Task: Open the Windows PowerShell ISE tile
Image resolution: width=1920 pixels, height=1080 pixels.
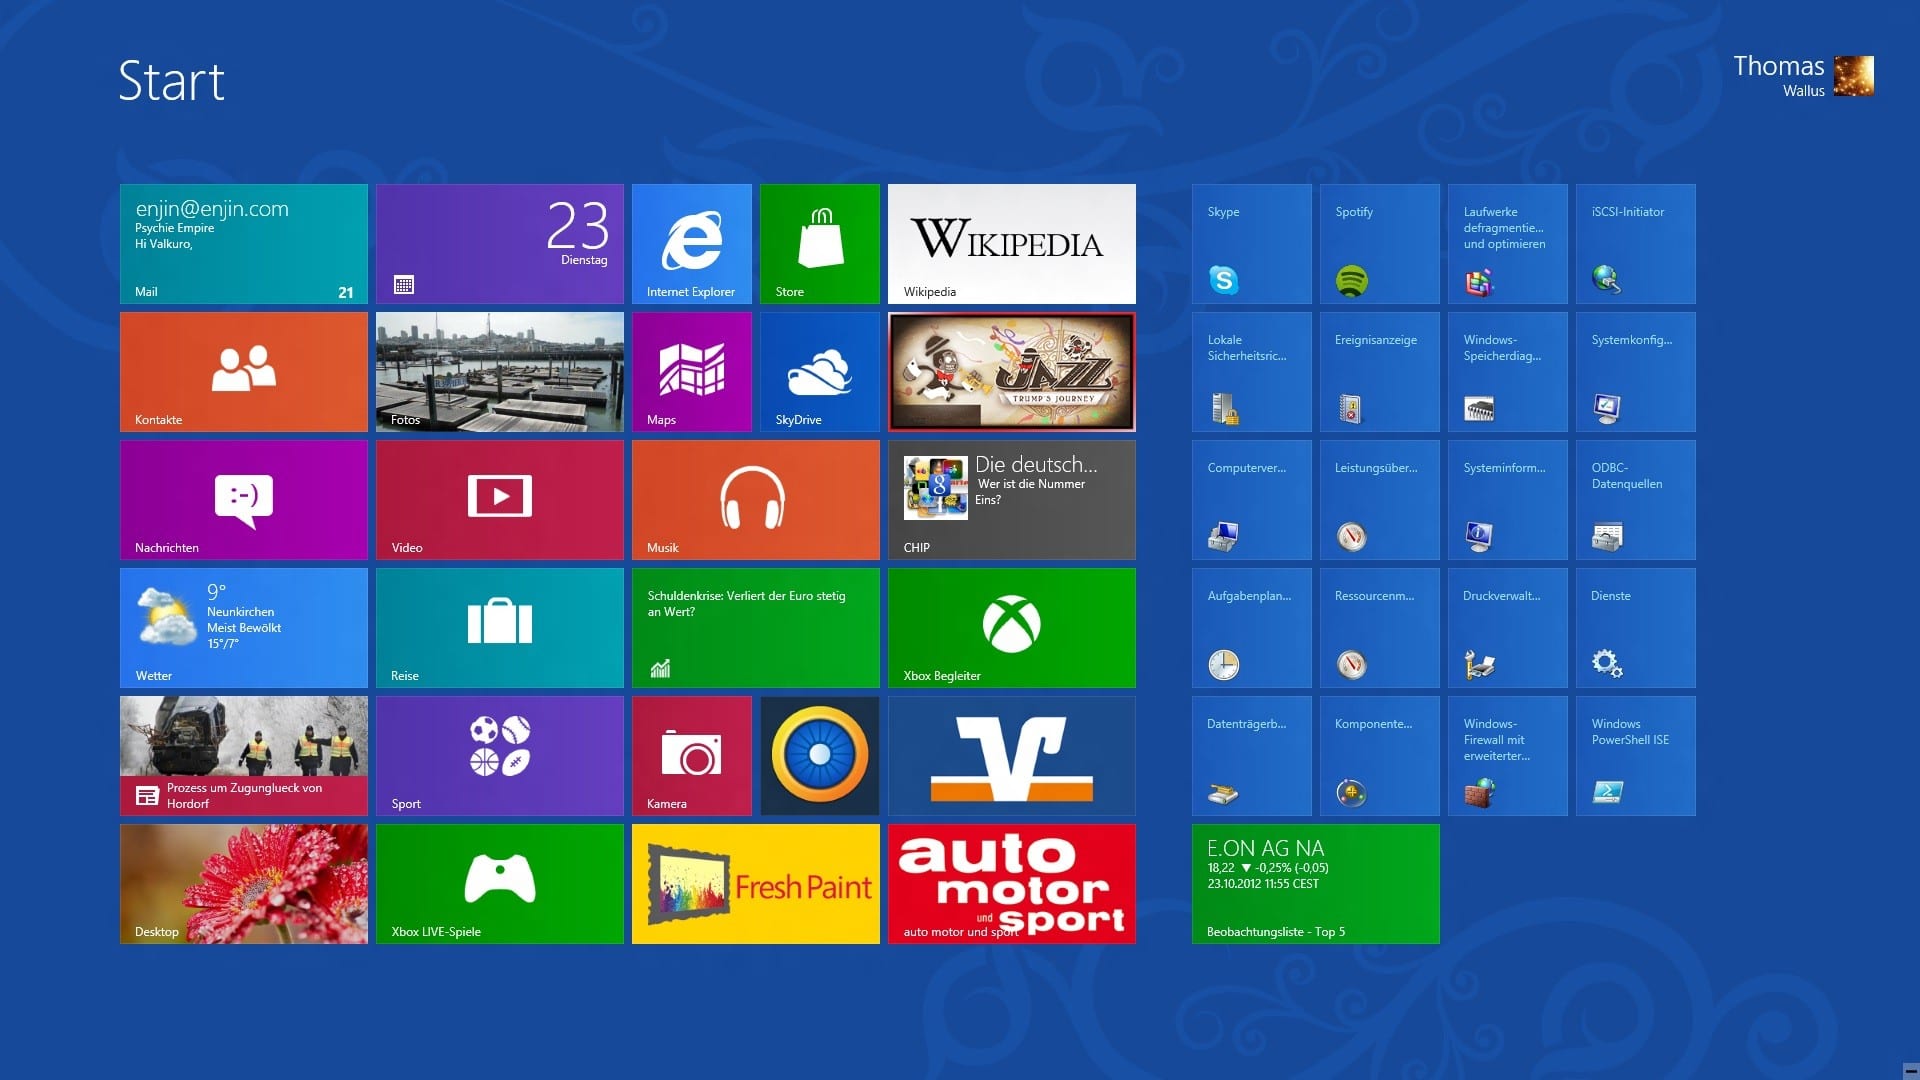Action: pyautogui.click(x=1635, y=755)
